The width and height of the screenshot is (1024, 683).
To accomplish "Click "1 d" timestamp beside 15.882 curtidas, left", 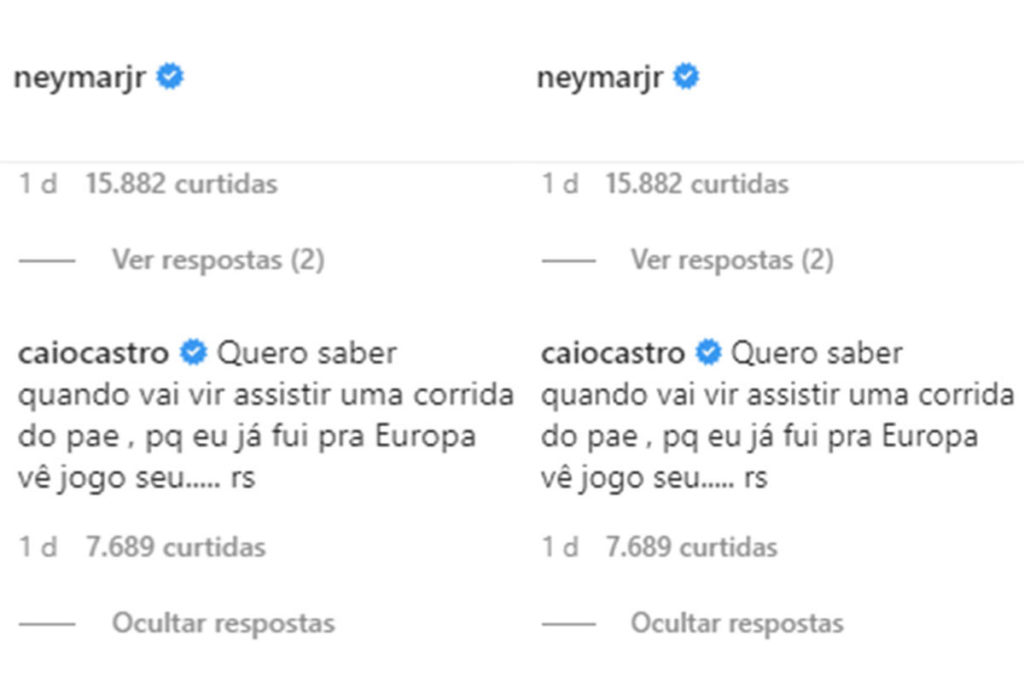I will coord(38,184).
